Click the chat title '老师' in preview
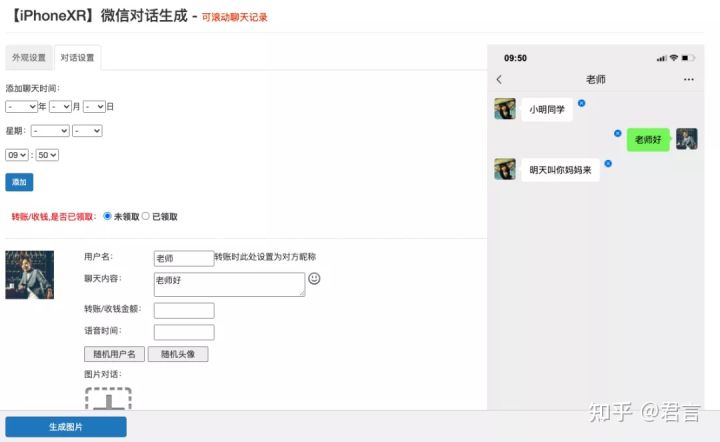The height and width of the screenshot is (442, 720). click(x=596, y=79)
